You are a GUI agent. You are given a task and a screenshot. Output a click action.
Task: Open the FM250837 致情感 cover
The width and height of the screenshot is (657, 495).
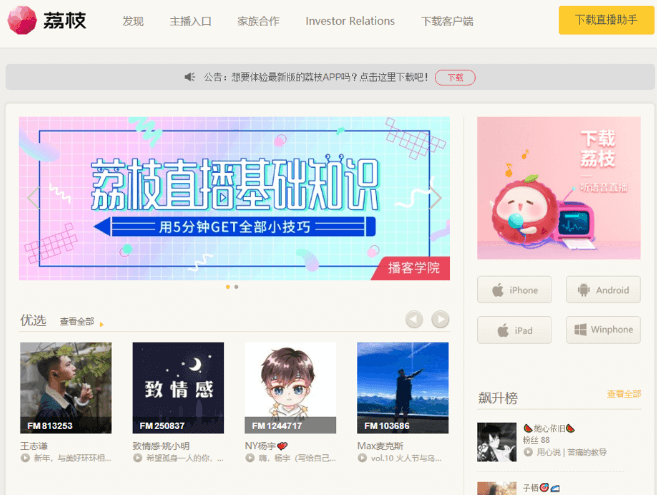(x=178, y=388)
